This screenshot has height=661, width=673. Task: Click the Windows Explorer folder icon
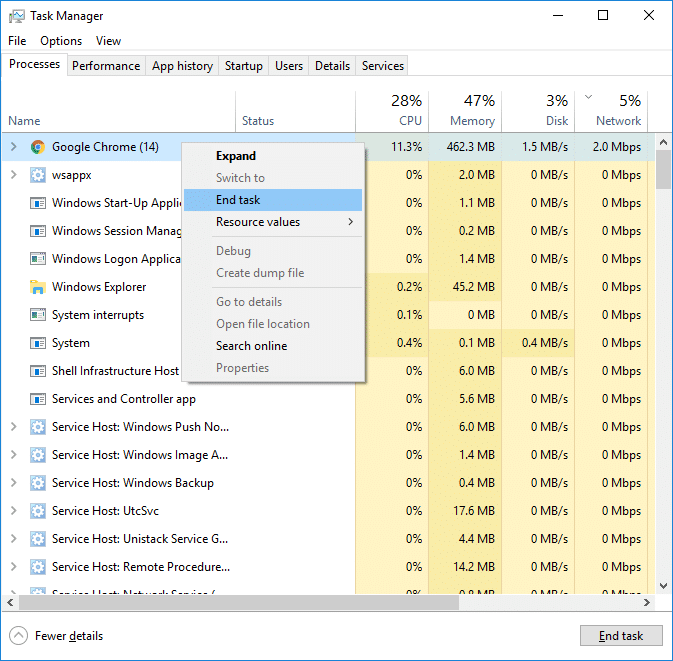coord(38,287)
